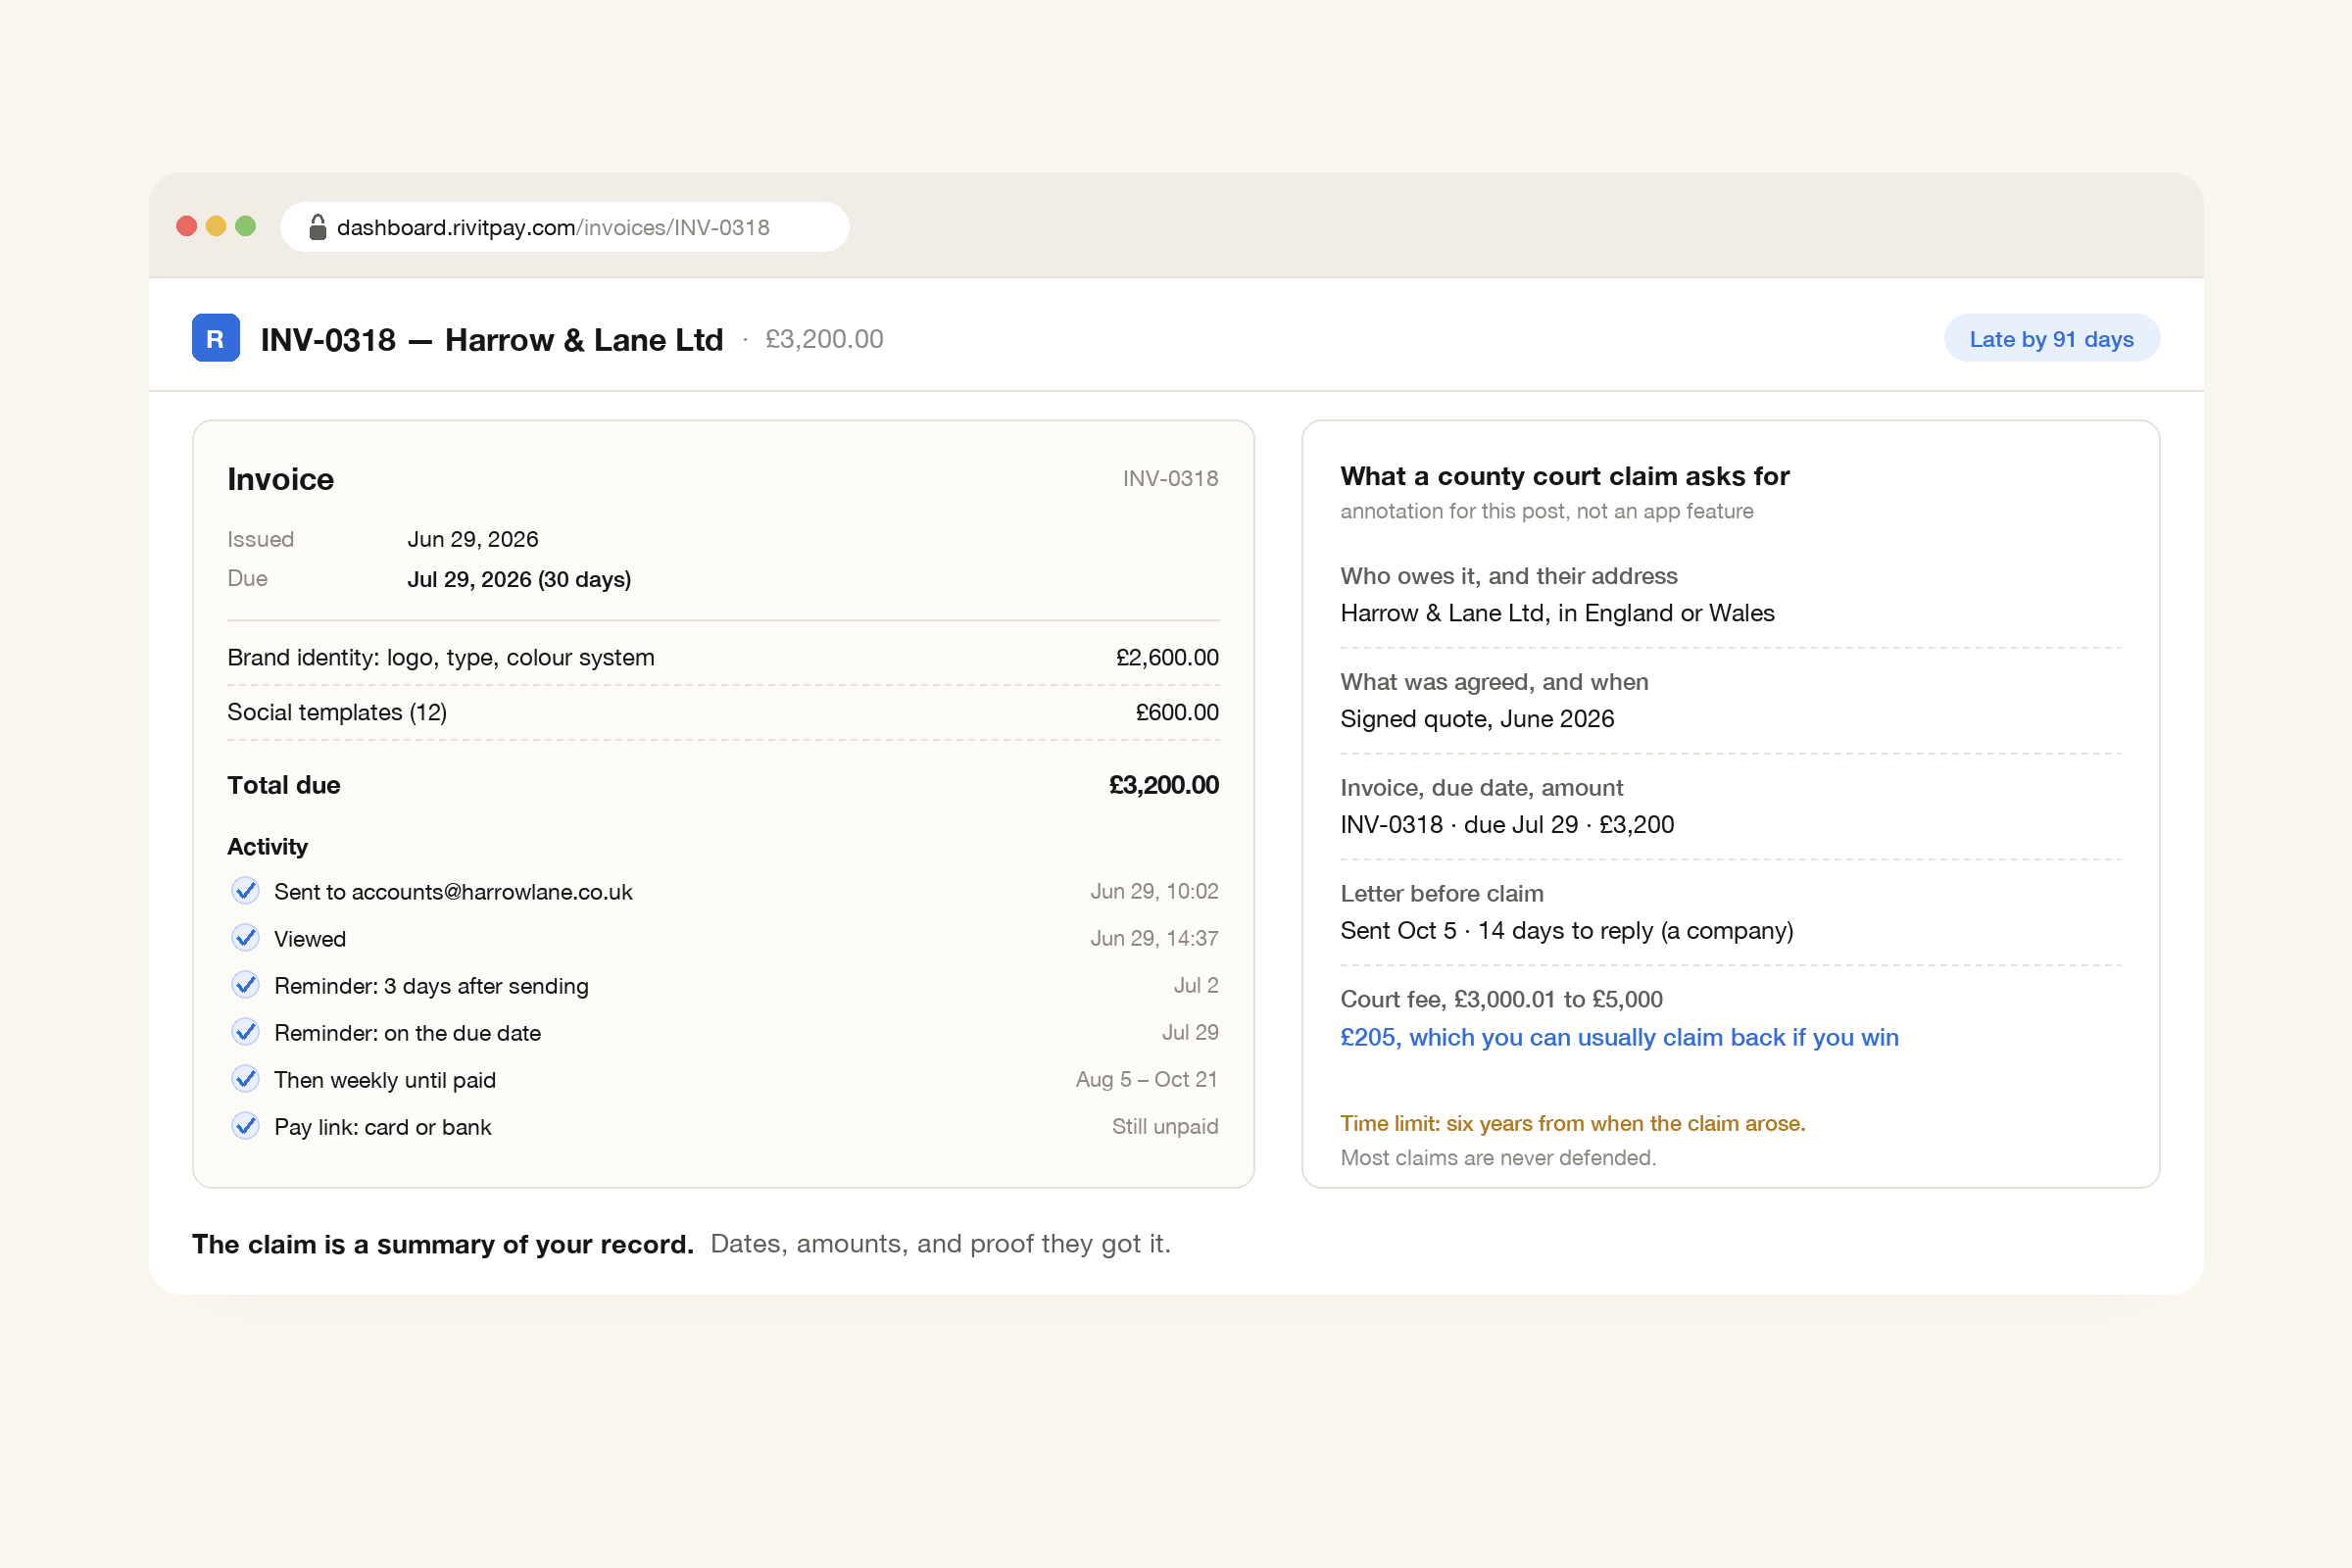Click the green maximize window dot
The height and width of the screenshot is (1568, 2352).
245,226
